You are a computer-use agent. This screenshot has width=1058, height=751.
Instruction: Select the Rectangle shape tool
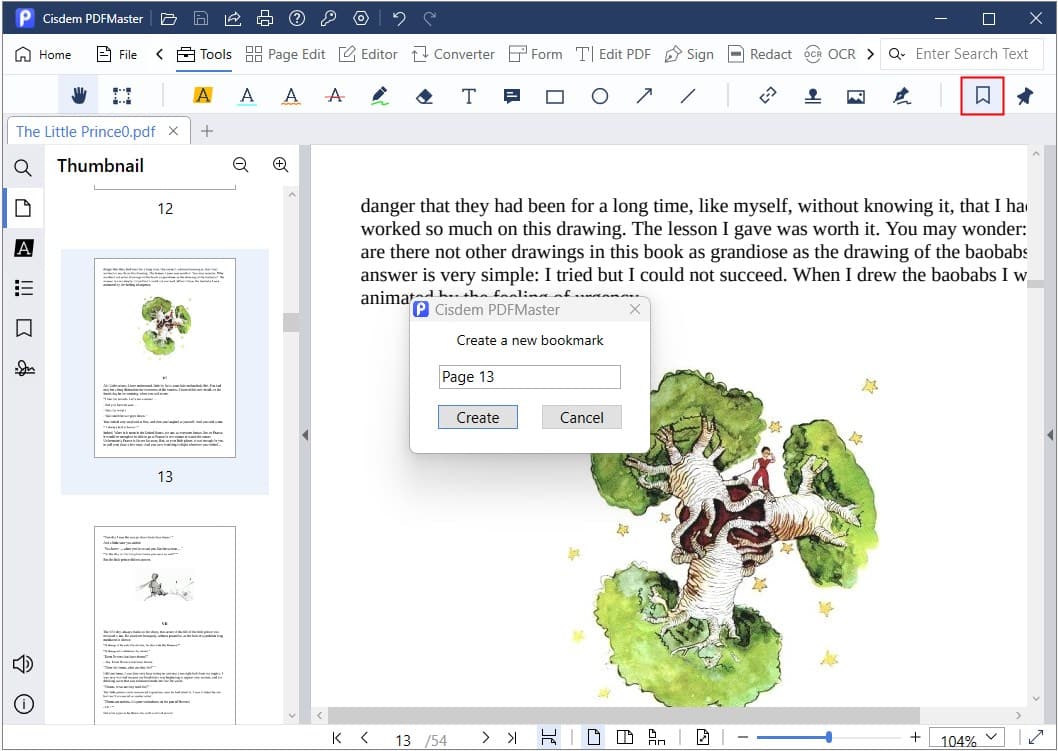tap(555, 96)
